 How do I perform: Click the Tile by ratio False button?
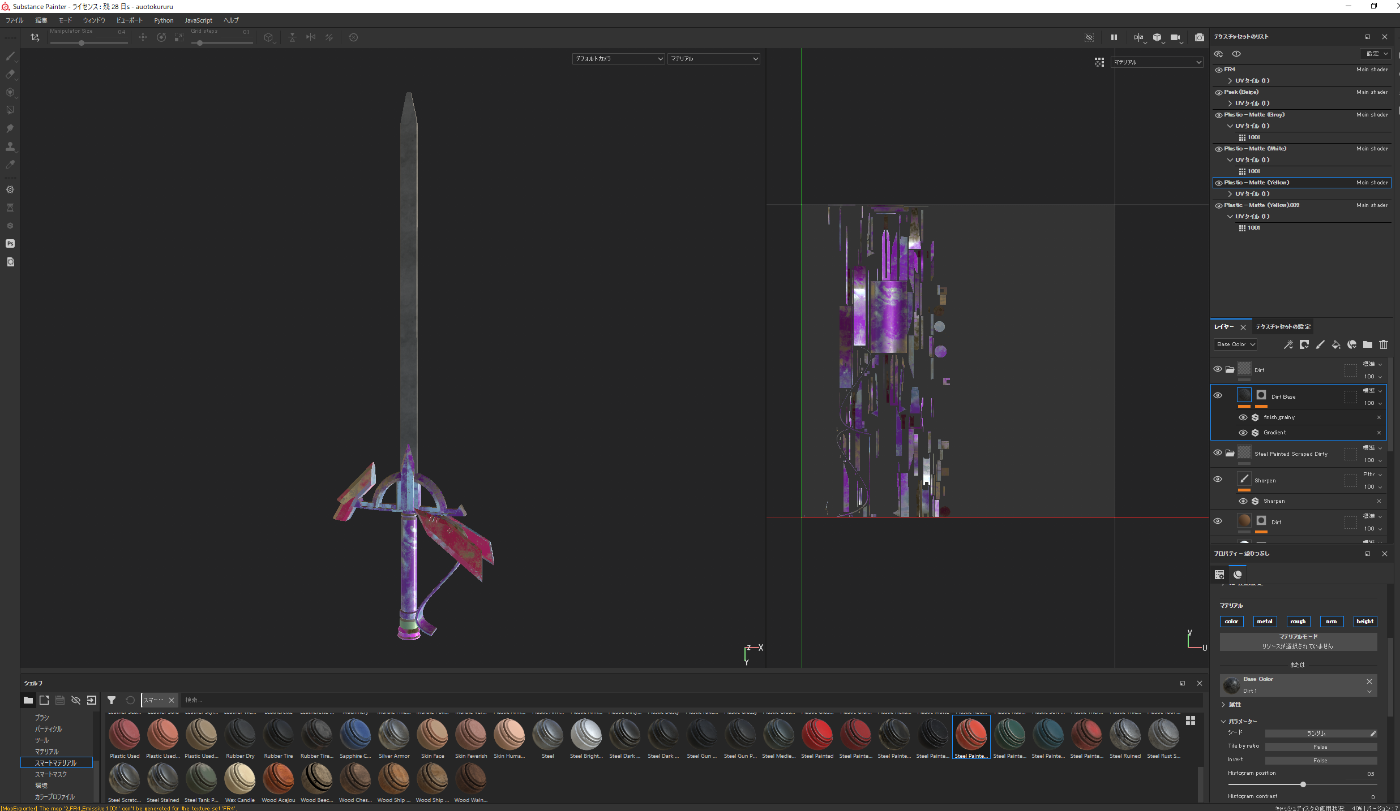pyautogui.click(x=1320, y=746)
